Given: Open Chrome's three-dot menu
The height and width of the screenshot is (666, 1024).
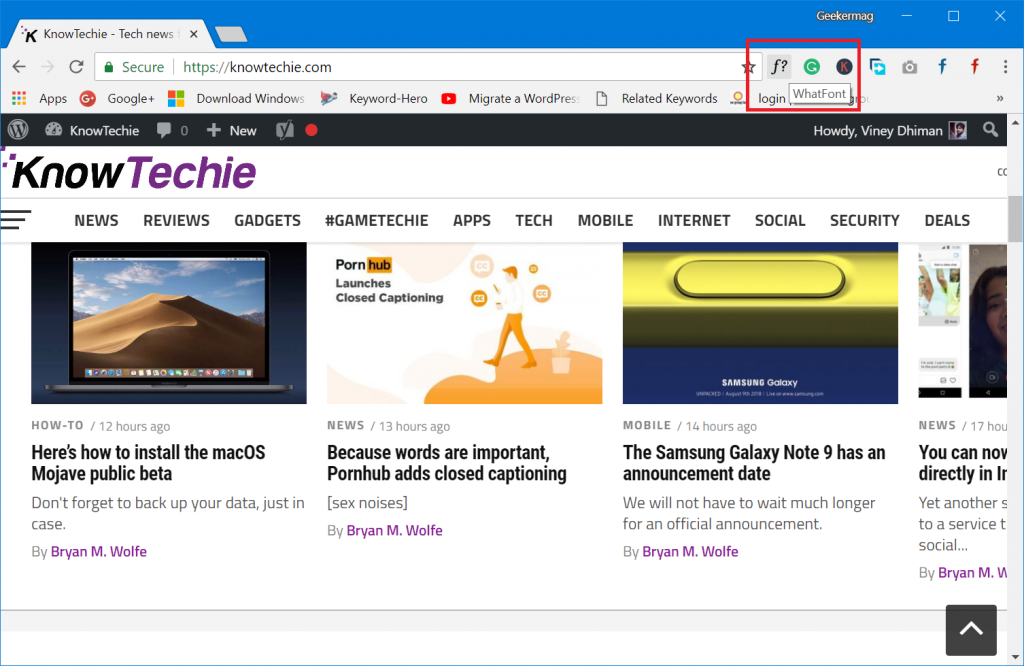Looking at the screenshot, I should click(1005, 67).
